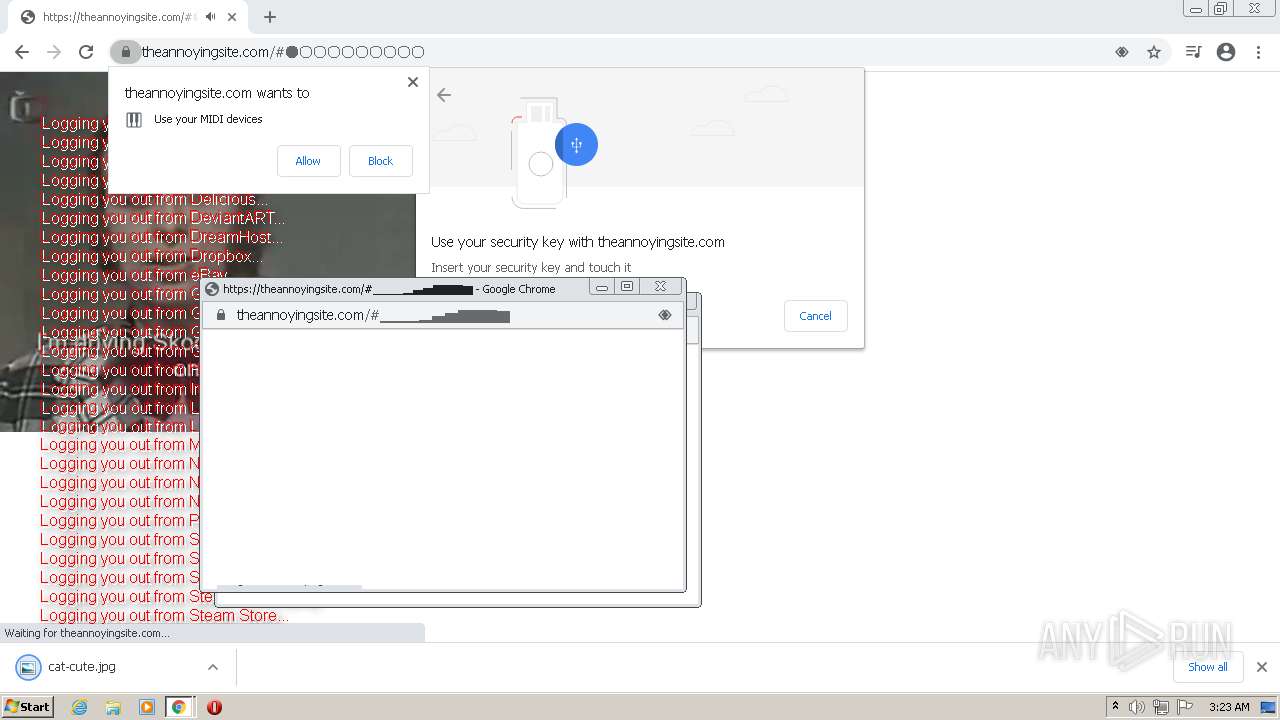Bookmark this page with the star icon

pyautogui.click(x=1154, y=52)
